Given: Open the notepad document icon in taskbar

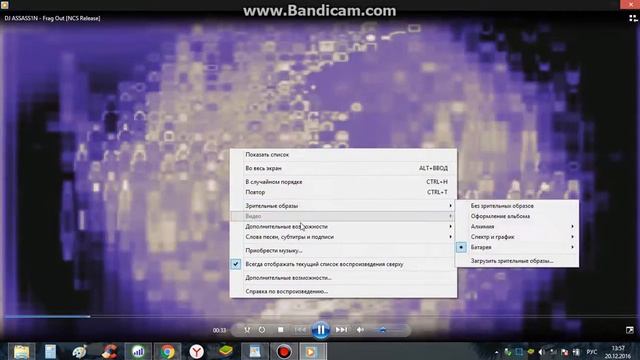Looking at the screenshot, I should [50, 351].
